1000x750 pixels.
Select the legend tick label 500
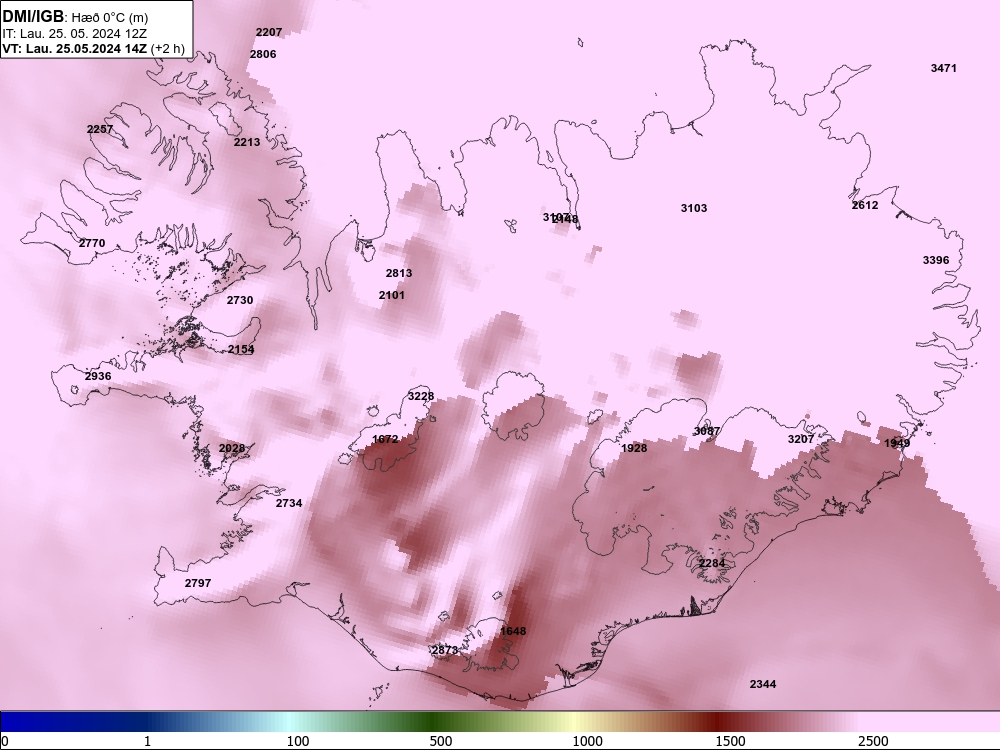click(441, 741)
